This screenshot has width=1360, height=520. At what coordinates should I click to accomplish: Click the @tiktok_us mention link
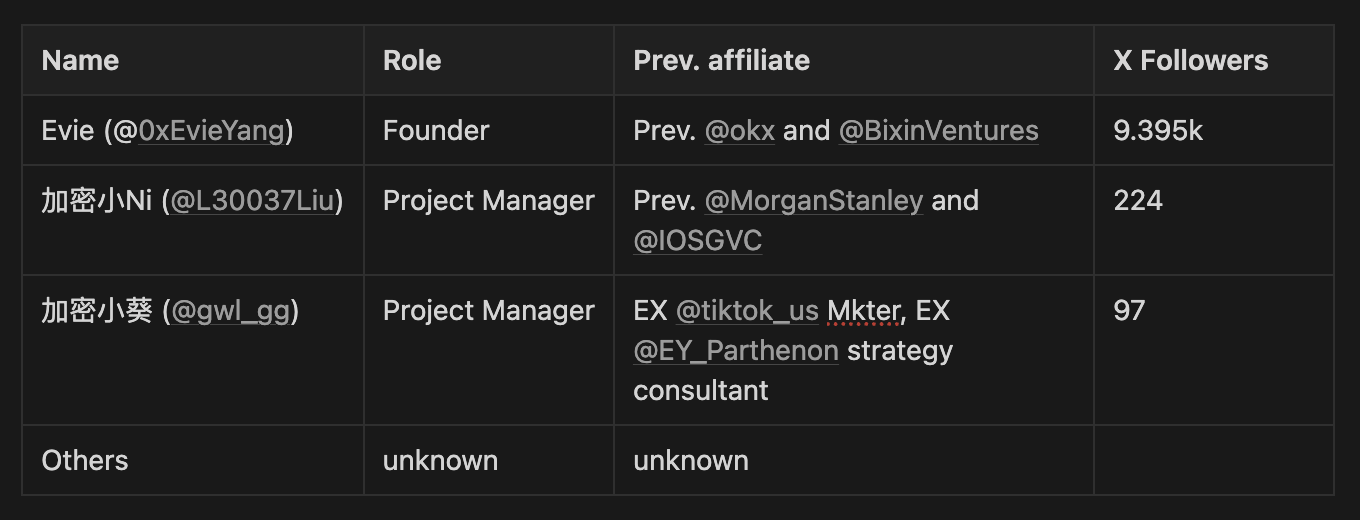747,311
